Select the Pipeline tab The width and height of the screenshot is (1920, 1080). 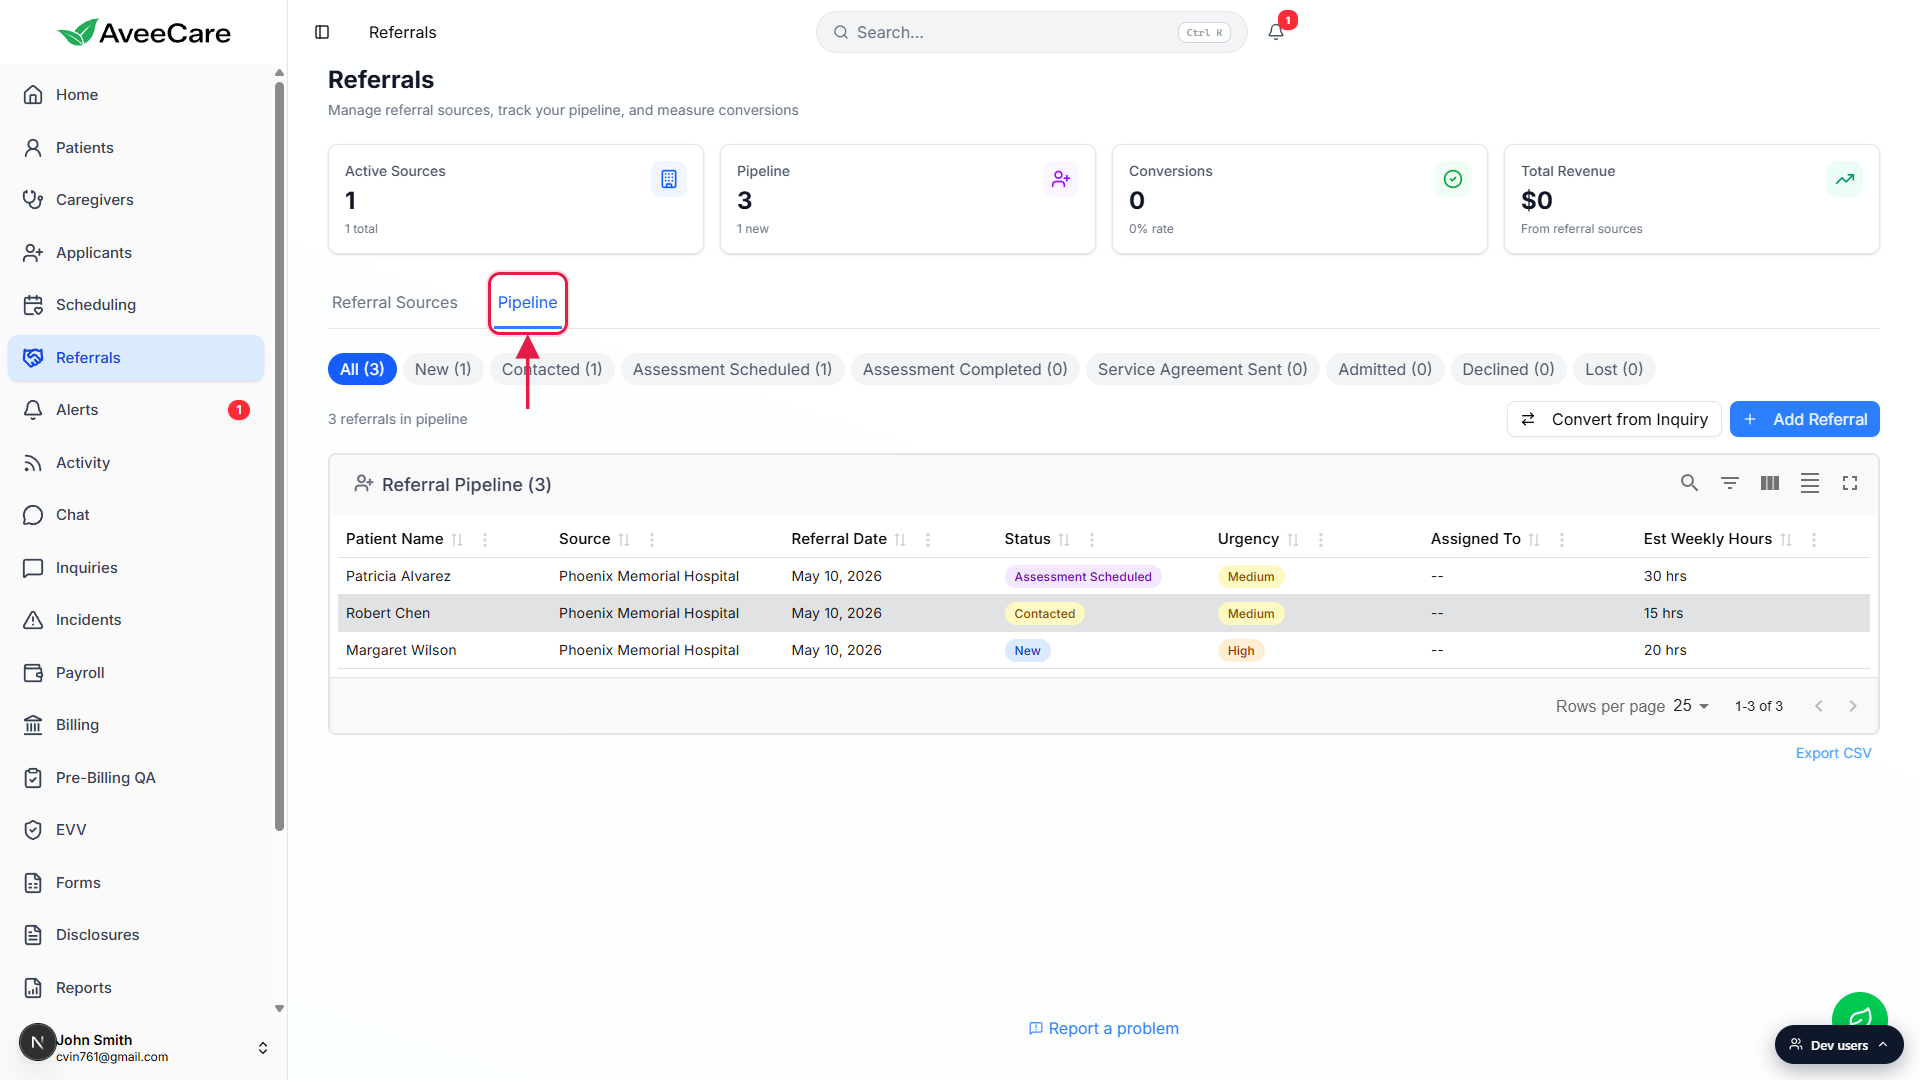[x=528, y=302]
